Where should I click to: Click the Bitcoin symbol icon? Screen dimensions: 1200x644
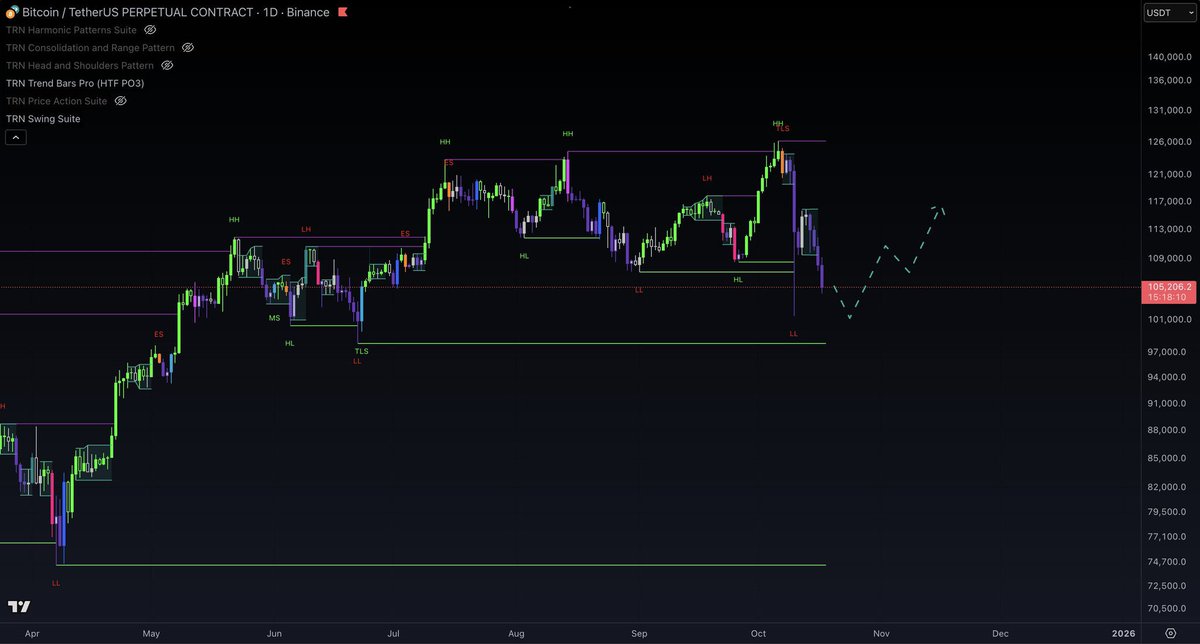[12, 12]
